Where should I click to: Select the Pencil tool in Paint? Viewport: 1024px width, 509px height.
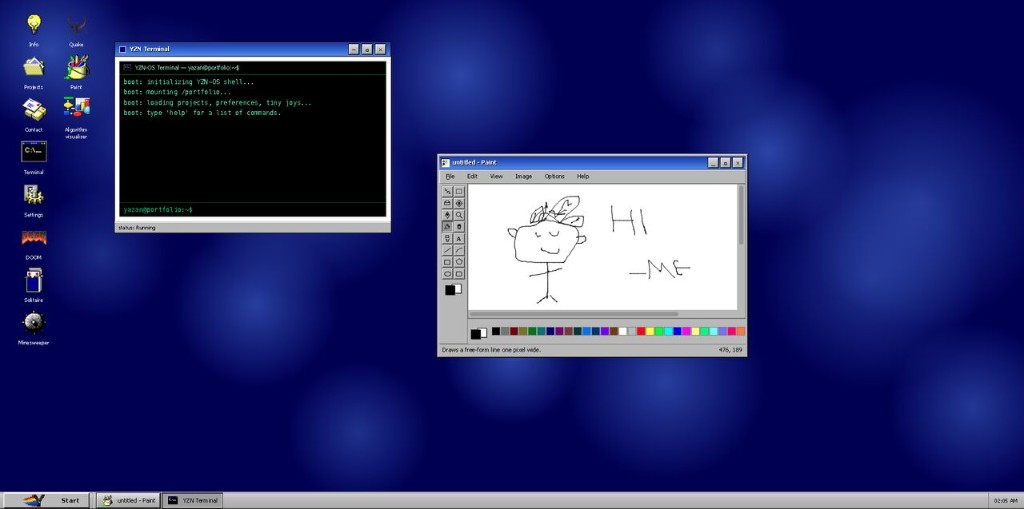(x=447, y=227)
